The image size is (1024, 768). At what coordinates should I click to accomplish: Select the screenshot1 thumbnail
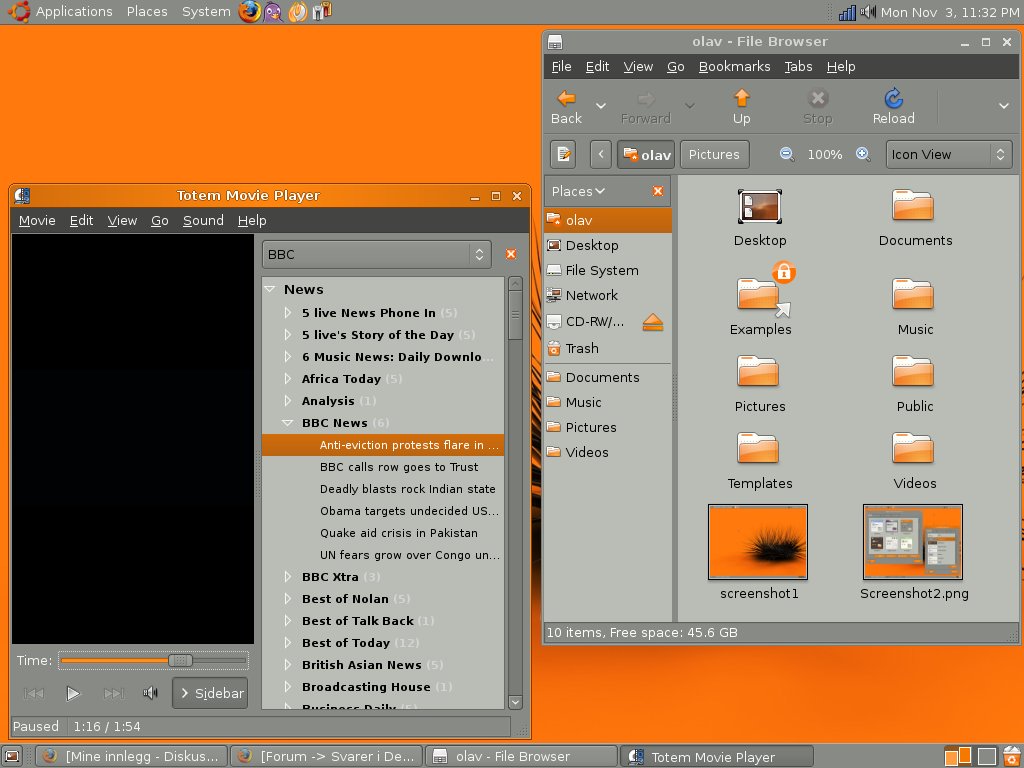point(758,542)
